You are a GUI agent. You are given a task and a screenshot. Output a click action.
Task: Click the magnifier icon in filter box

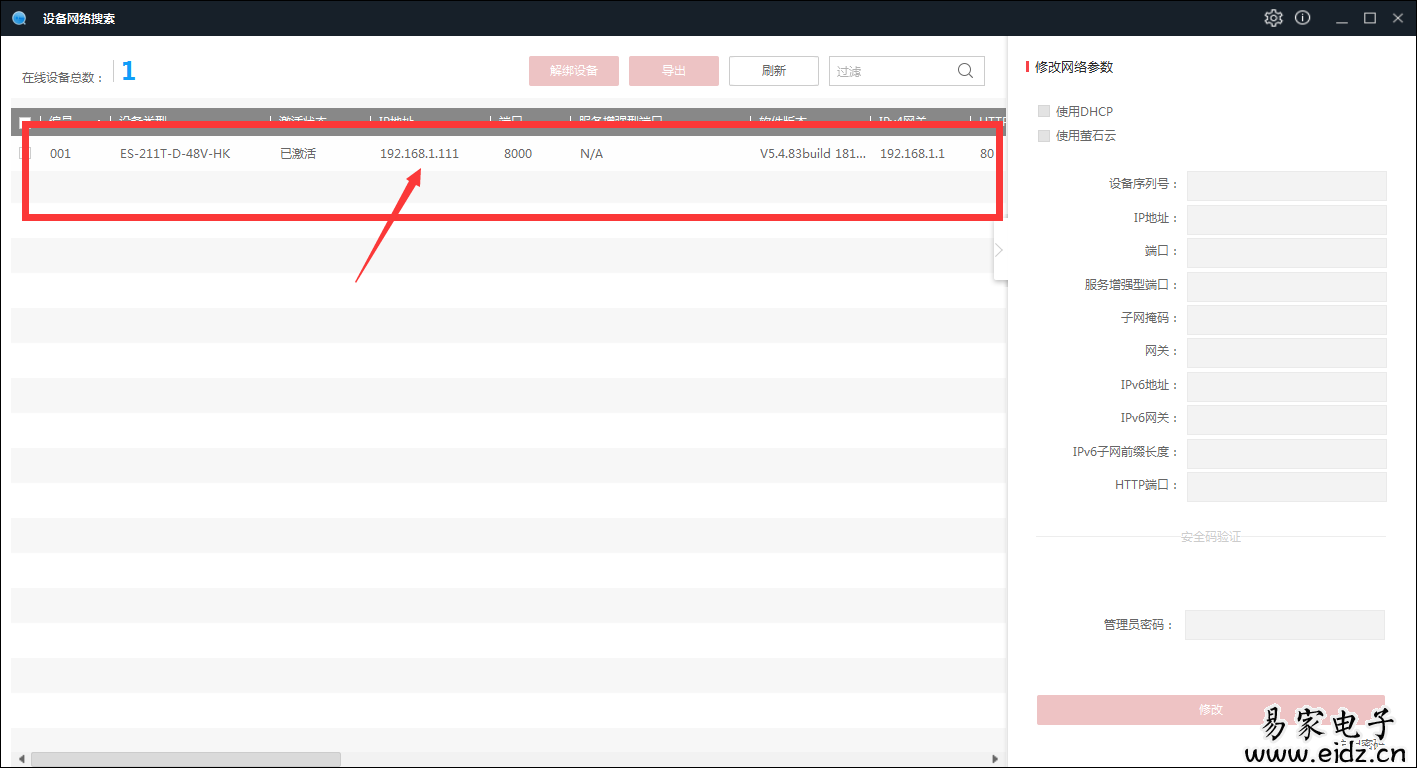click(x=965, y=71)
